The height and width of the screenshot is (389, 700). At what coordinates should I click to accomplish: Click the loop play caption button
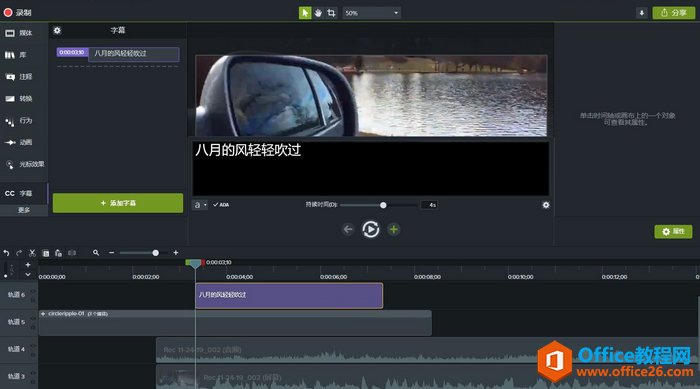point(371,230)
